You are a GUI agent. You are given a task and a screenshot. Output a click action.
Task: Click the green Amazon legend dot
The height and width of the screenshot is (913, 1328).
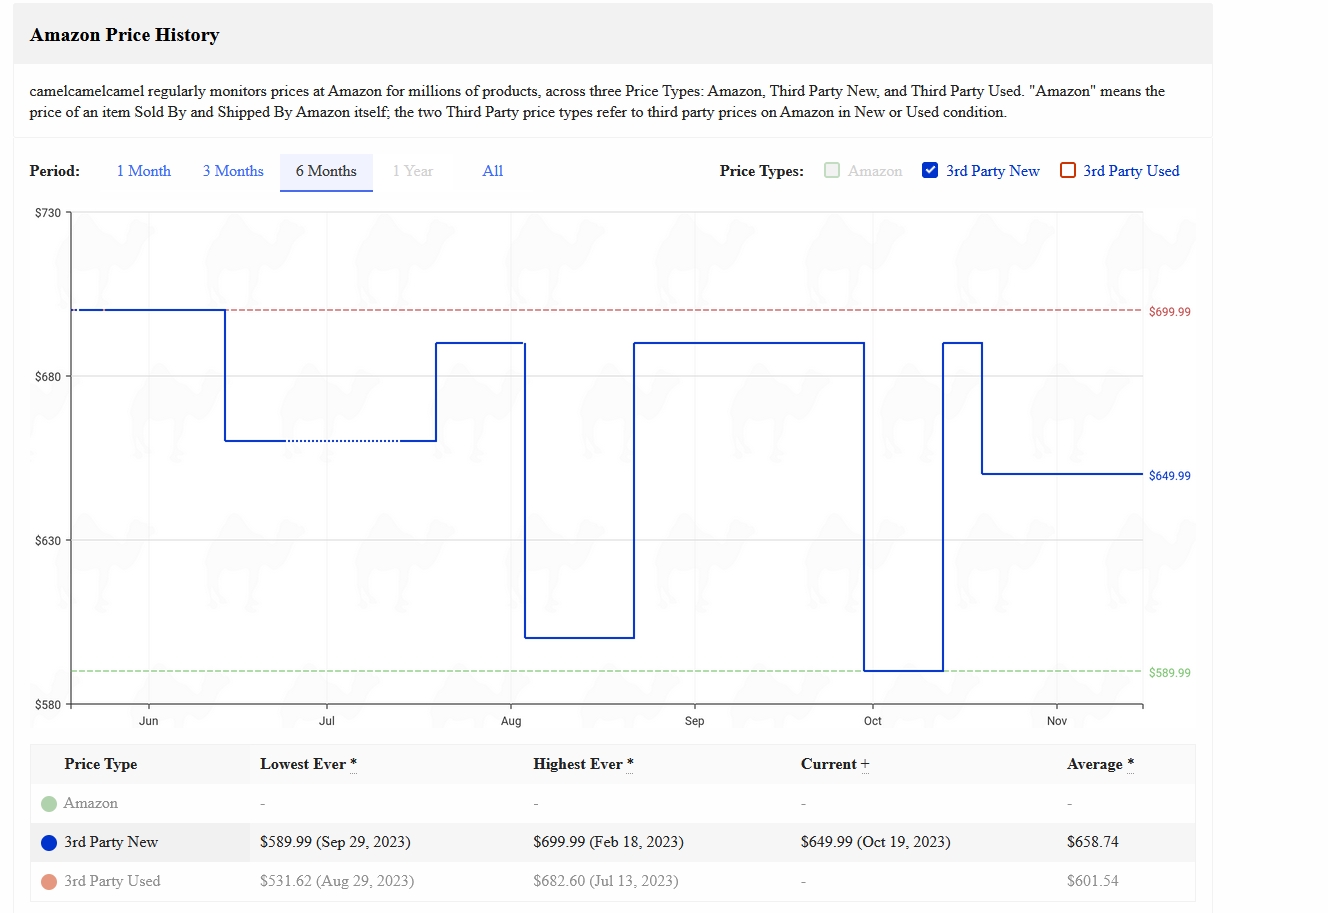(x=49, y=804)
